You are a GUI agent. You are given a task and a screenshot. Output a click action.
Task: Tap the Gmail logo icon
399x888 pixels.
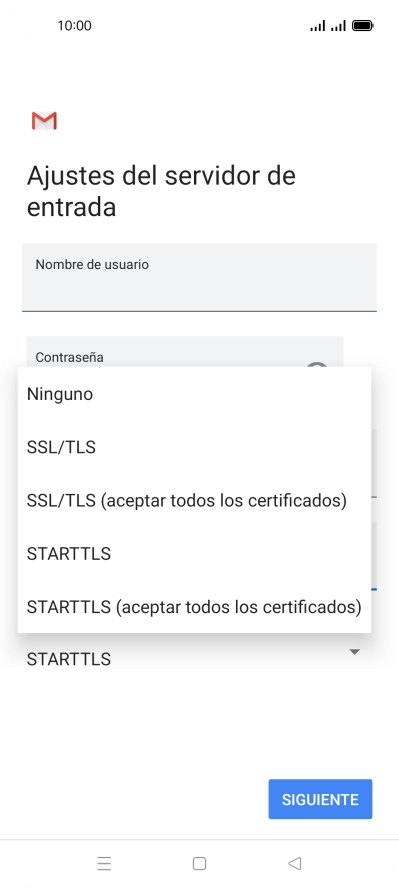44,121
